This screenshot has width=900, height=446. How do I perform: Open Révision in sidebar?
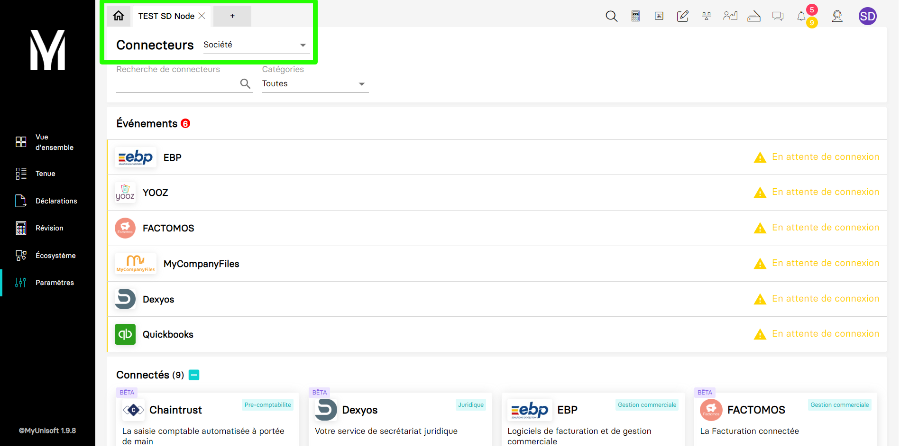click(x=40, y=228)
